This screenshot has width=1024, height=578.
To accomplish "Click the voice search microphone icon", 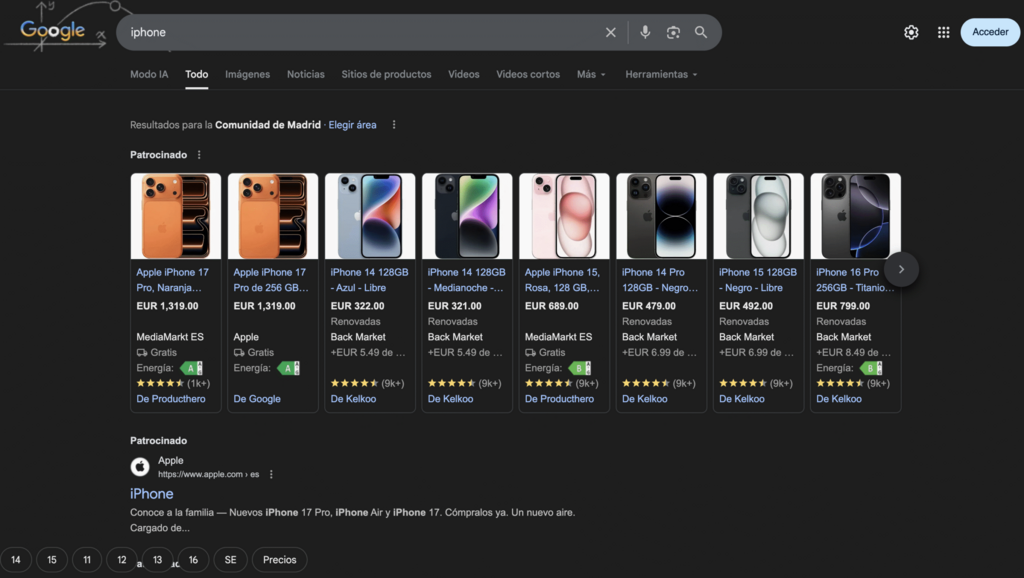I will [644, 32].
